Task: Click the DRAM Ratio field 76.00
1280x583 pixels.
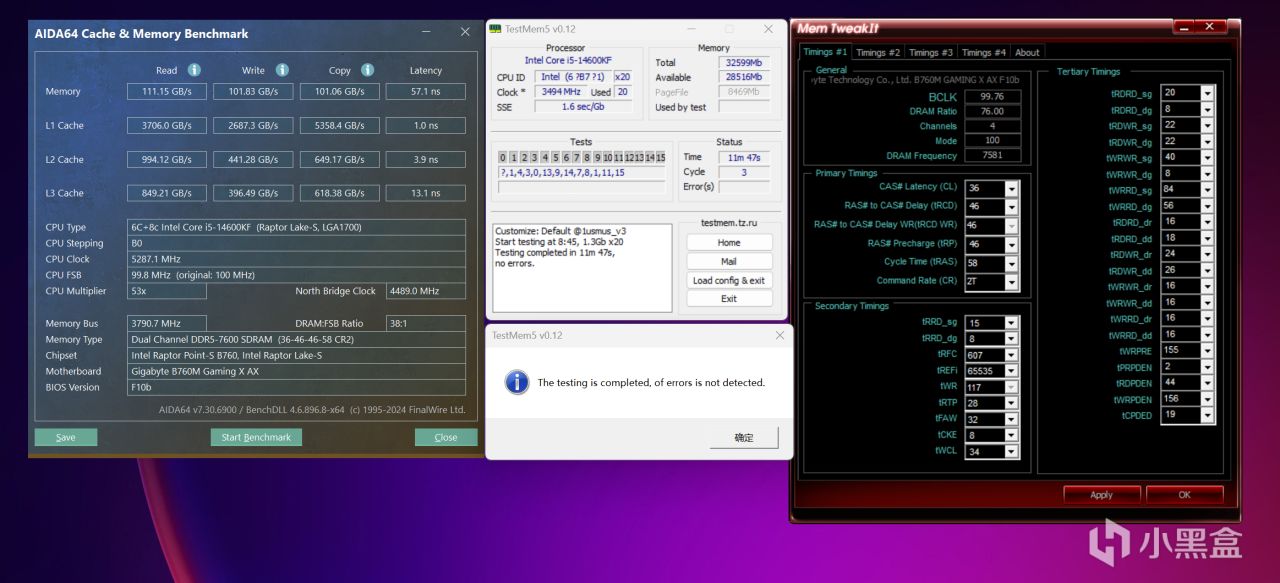Action: coord(992,112)
